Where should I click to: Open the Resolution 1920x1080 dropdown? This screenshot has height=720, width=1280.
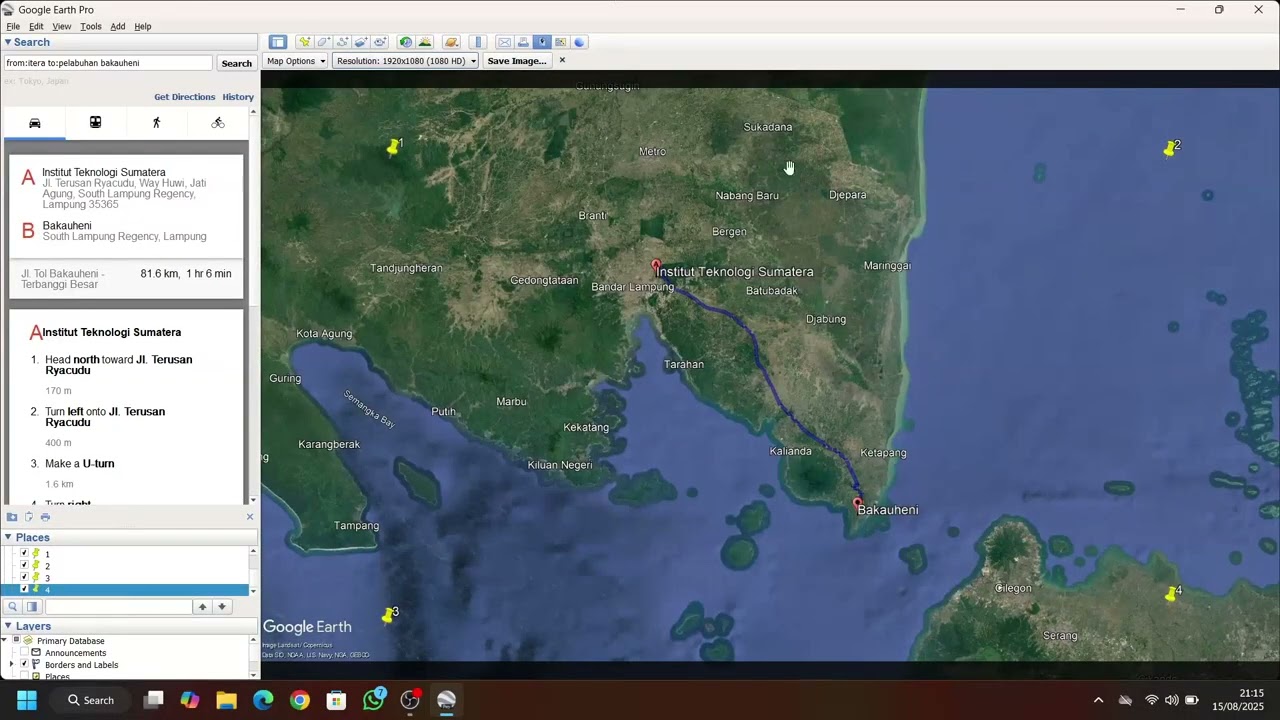click(406, 61)
